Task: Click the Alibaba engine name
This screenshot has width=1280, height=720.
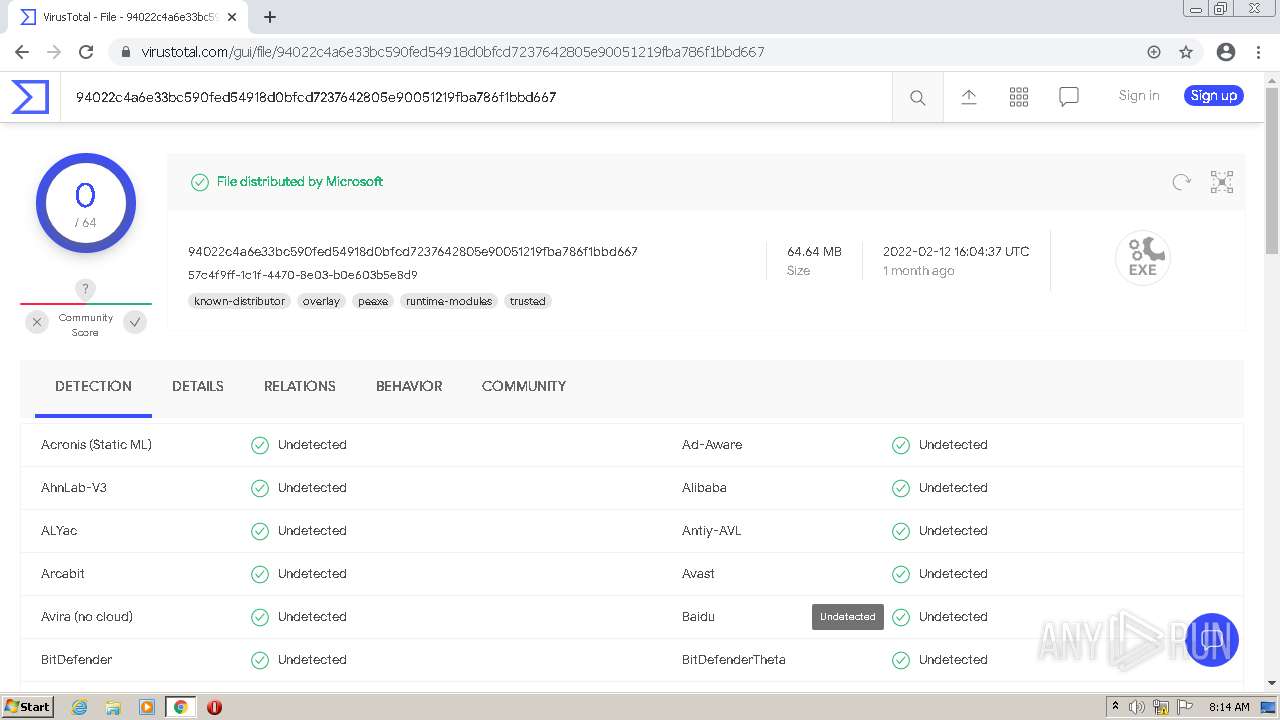Action: click(x=704, y=488)
